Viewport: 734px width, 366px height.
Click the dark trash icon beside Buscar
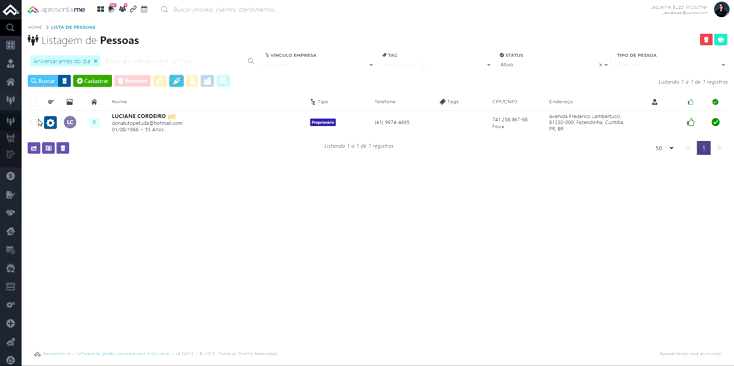tap(65, 81)
